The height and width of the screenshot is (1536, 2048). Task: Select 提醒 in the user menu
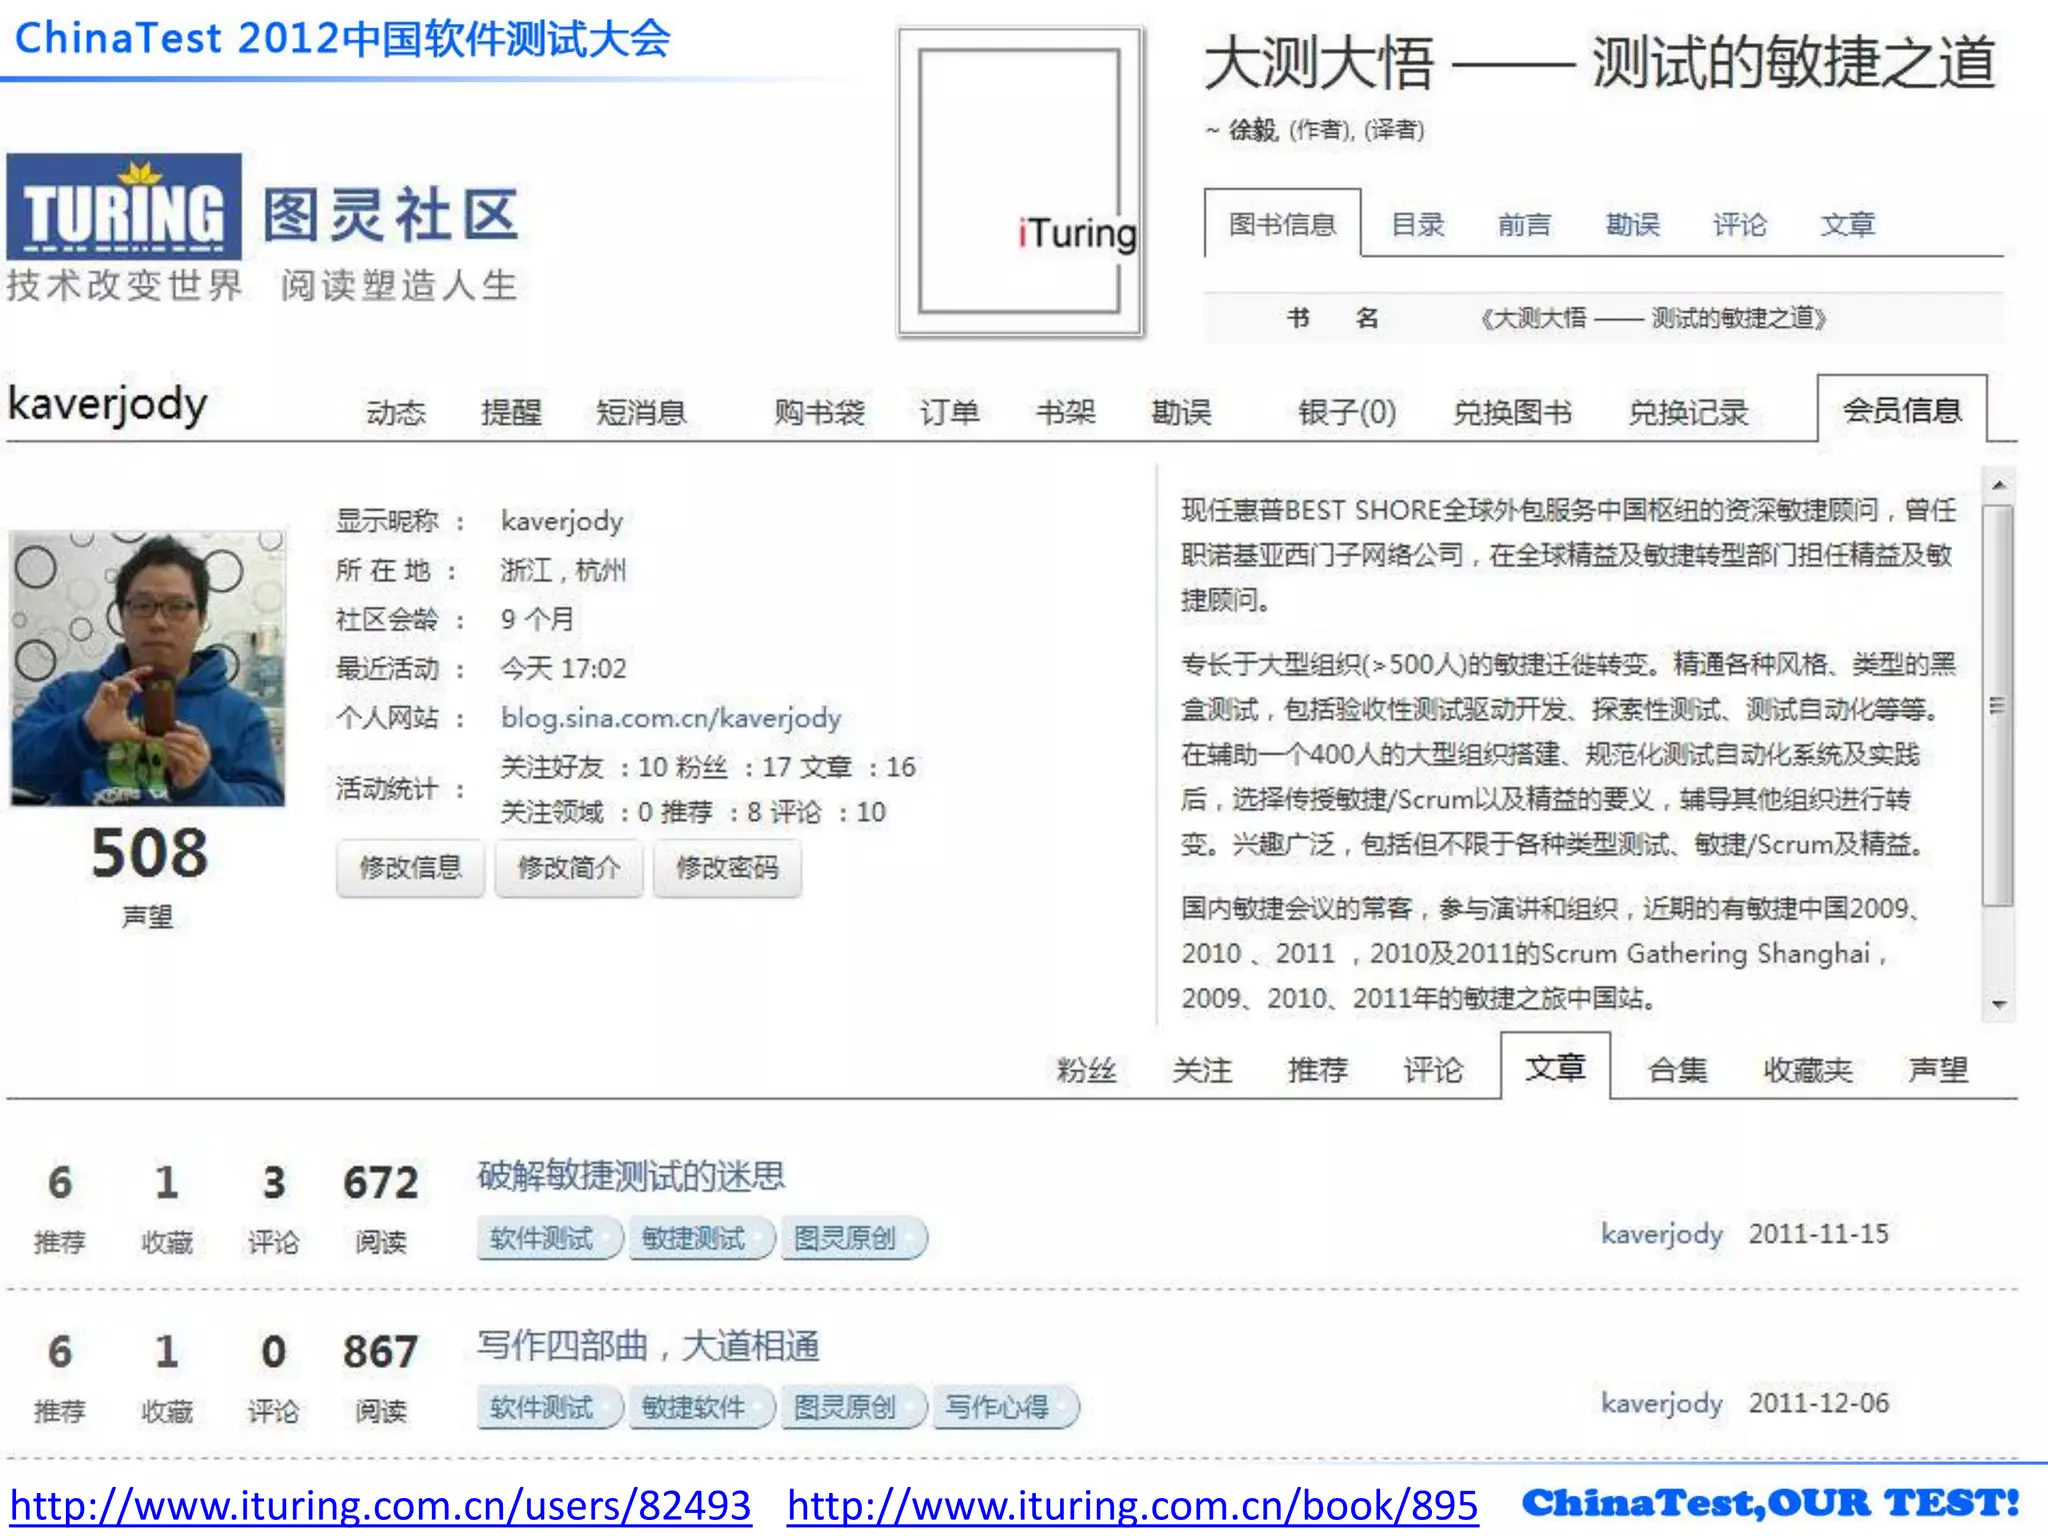511,412
